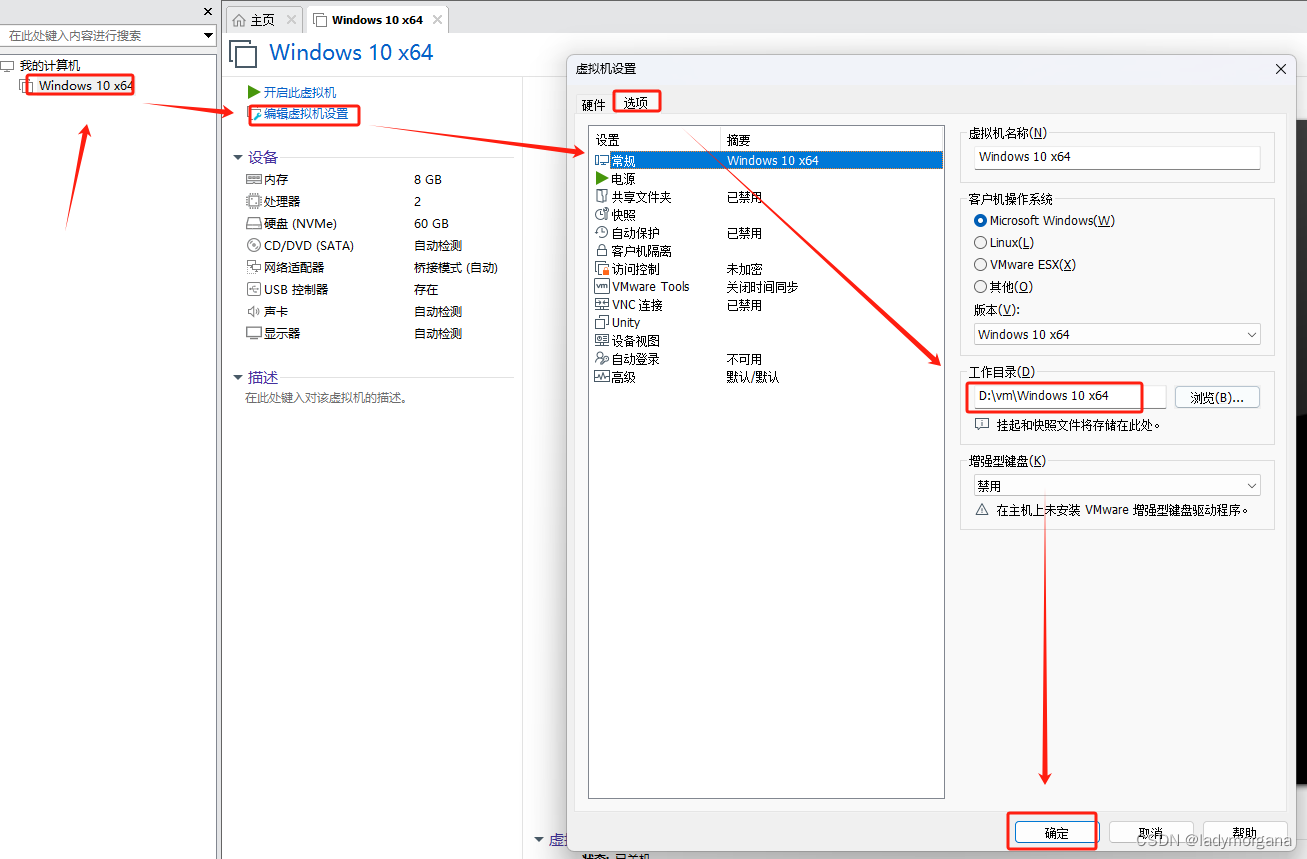Open the 增强型键盘 禁用 dropdown
The width and height of the screenshot is (1307, 859).
(x=1117, y=486)
